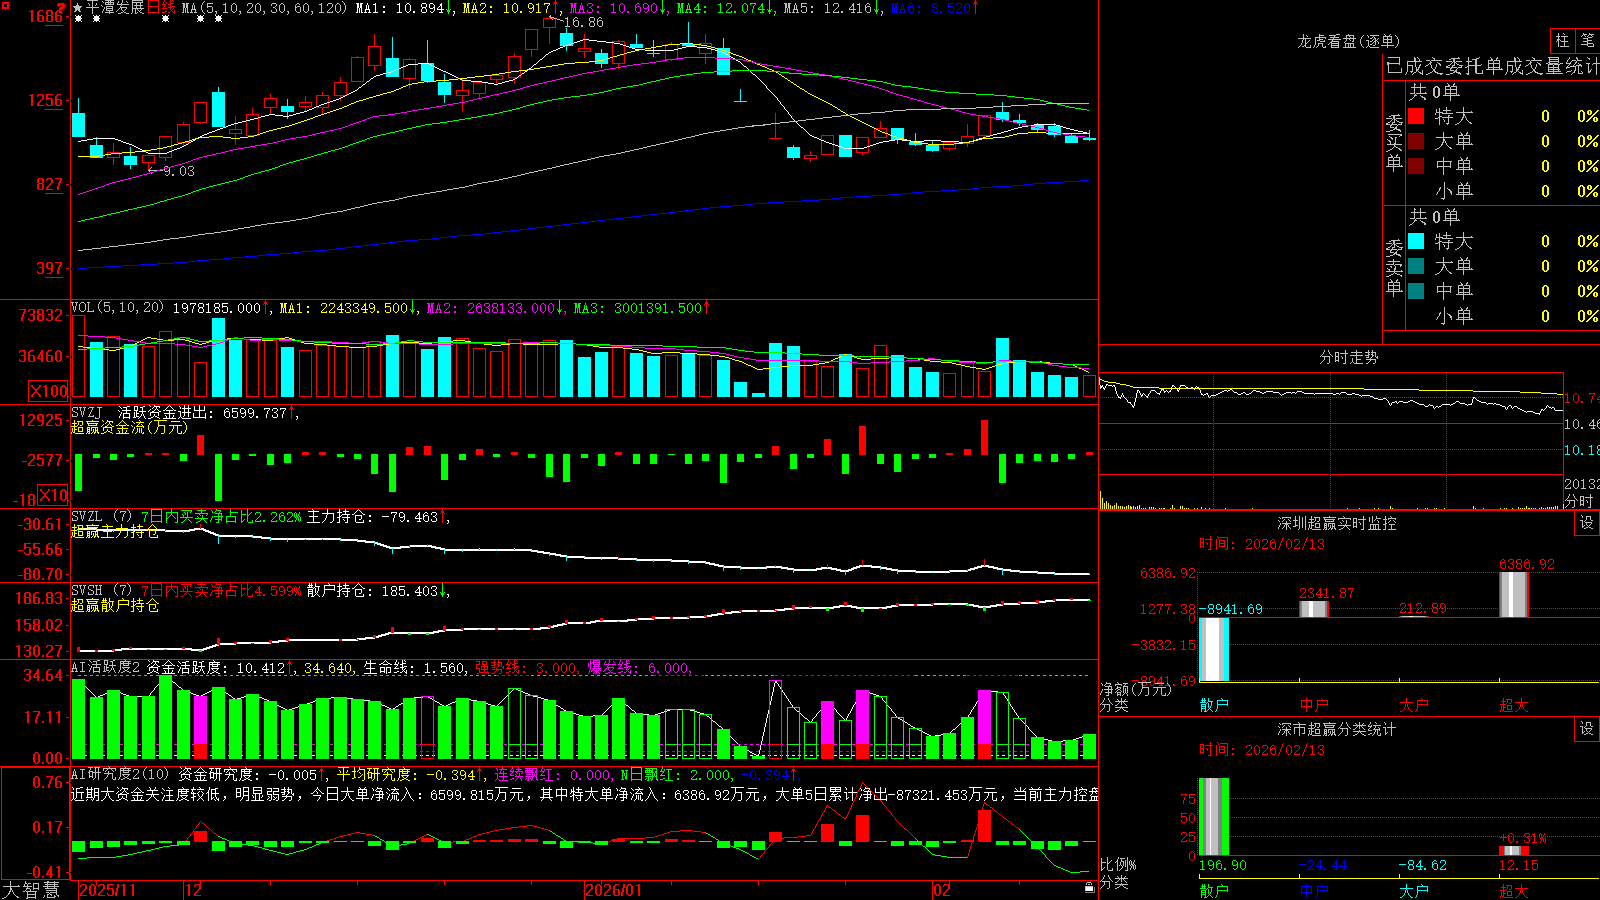1600x900 pixels.
Task: Click the 超赢主力持仓 caption
Action: [x=115, y=531]
